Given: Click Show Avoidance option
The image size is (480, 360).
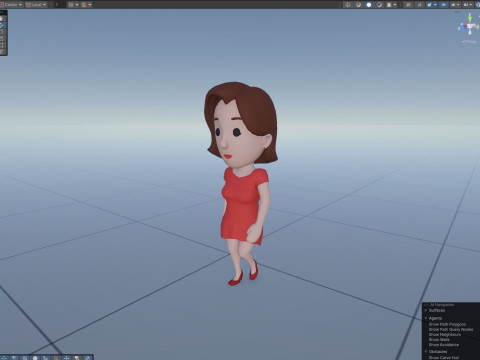Looking at the screenshot, I should pos(444,345).
